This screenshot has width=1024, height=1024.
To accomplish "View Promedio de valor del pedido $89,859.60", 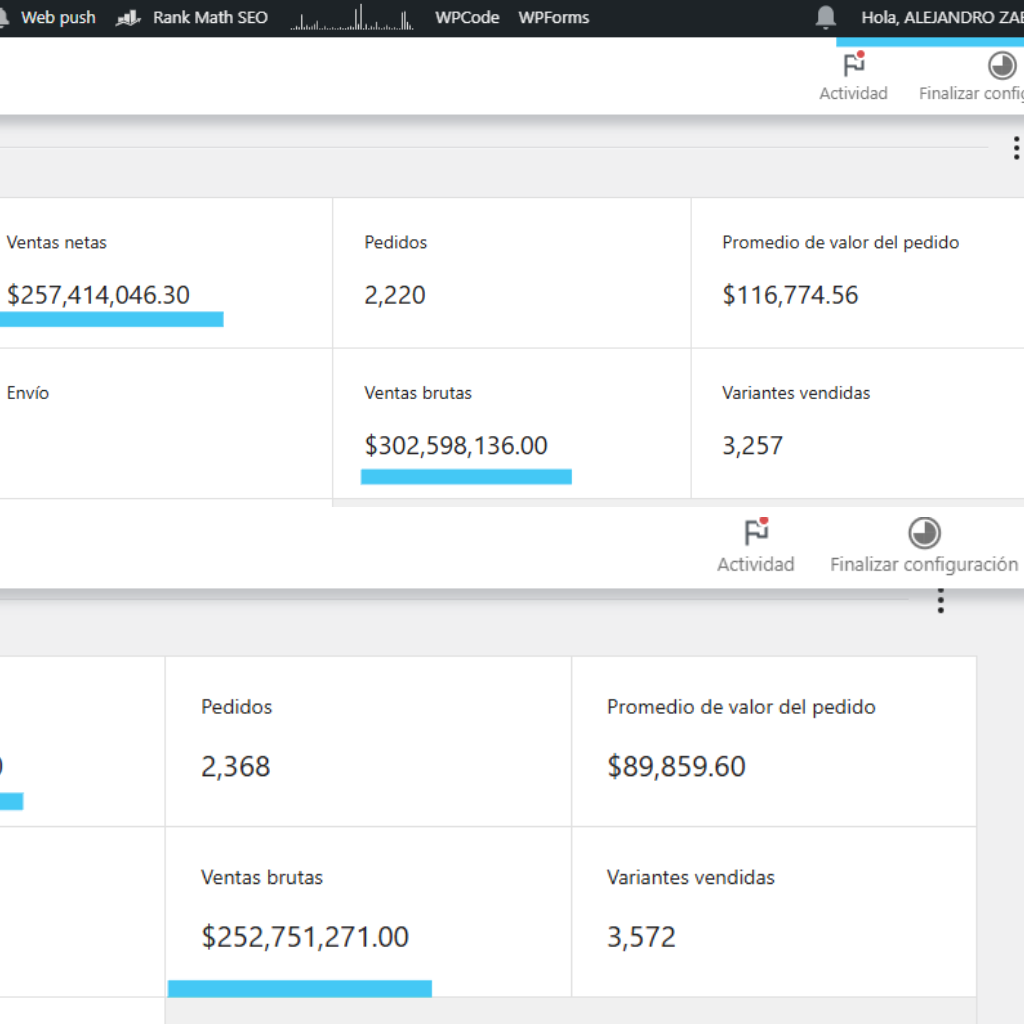I will (x=773, y=741).
